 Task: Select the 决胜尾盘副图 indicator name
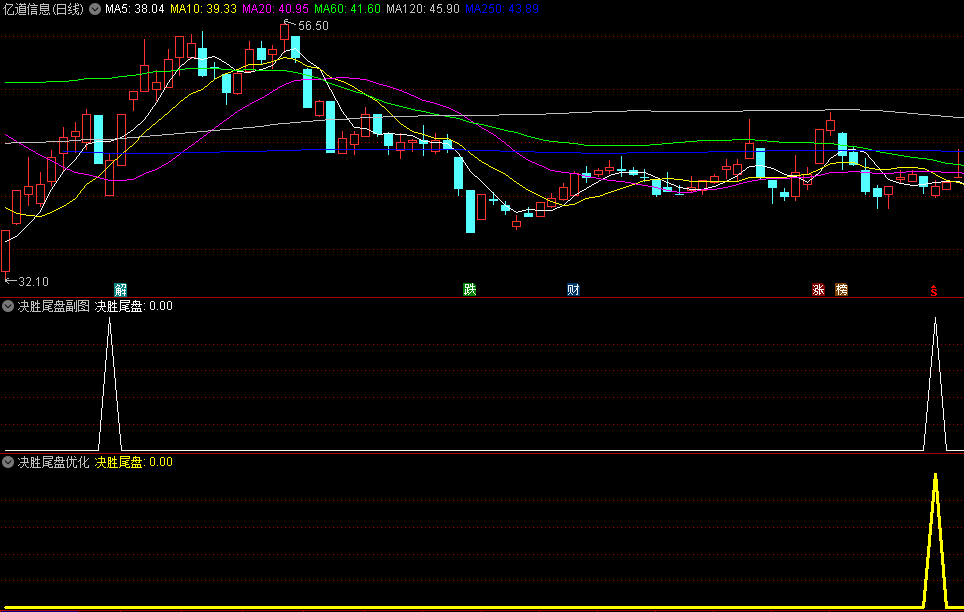(x=53, y=306)
